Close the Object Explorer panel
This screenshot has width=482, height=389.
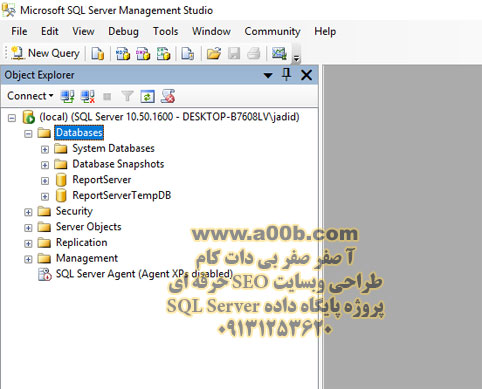click(x=306, y=75)
